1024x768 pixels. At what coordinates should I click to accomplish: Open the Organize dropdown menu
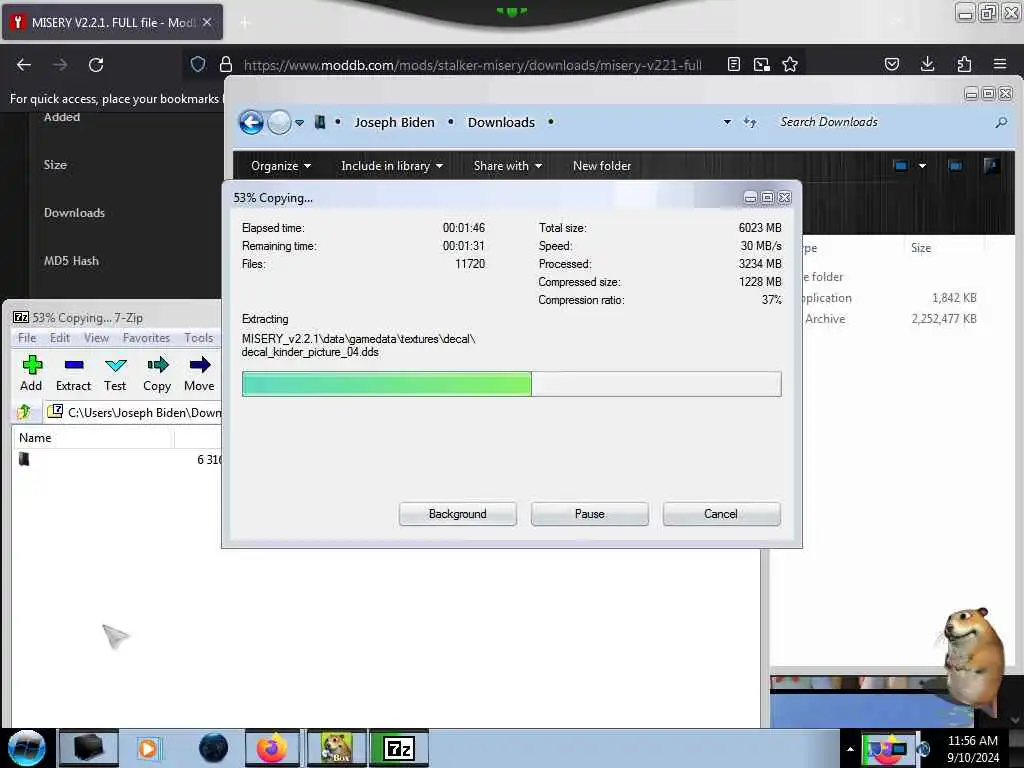tap(281, 166)
